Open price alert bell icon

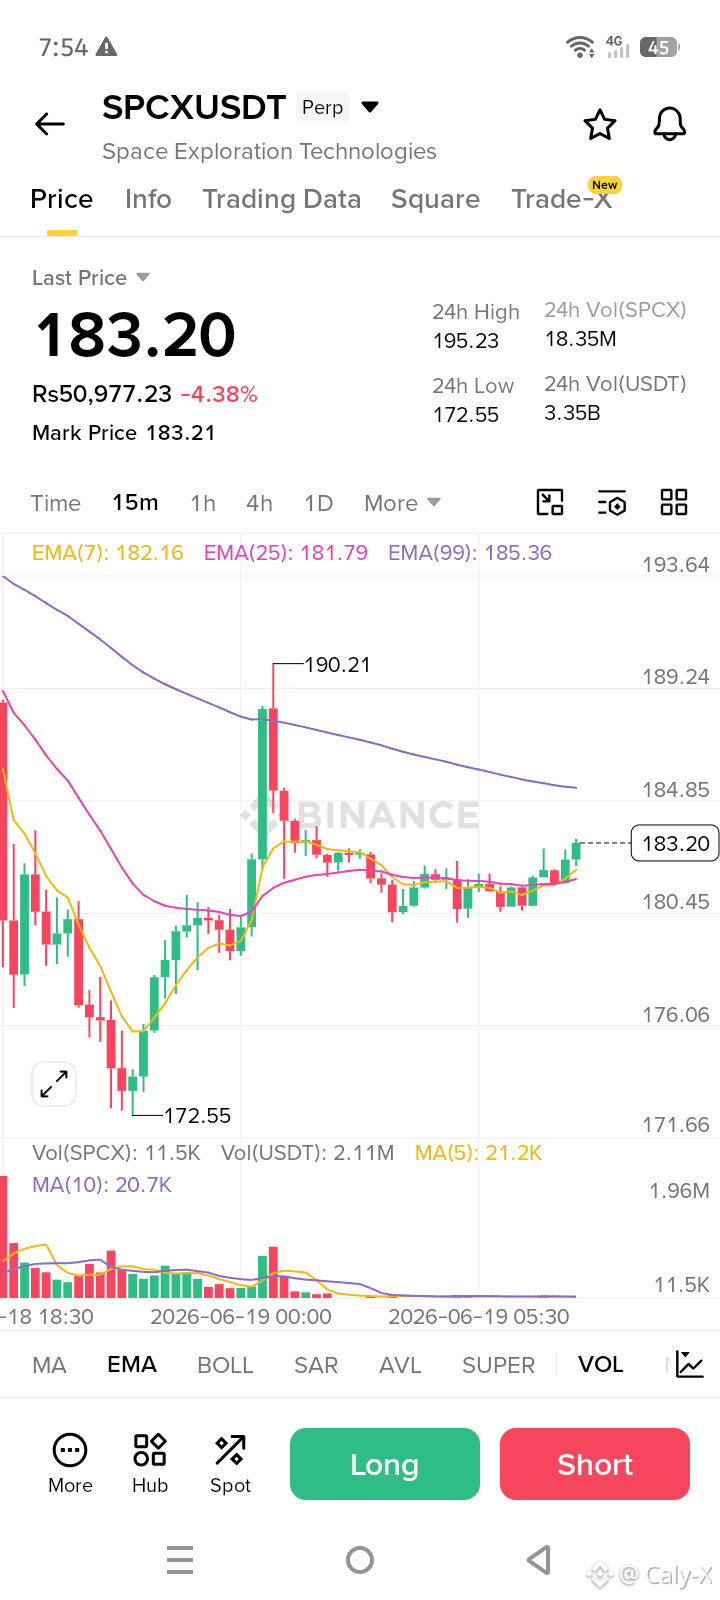[669, 124]
